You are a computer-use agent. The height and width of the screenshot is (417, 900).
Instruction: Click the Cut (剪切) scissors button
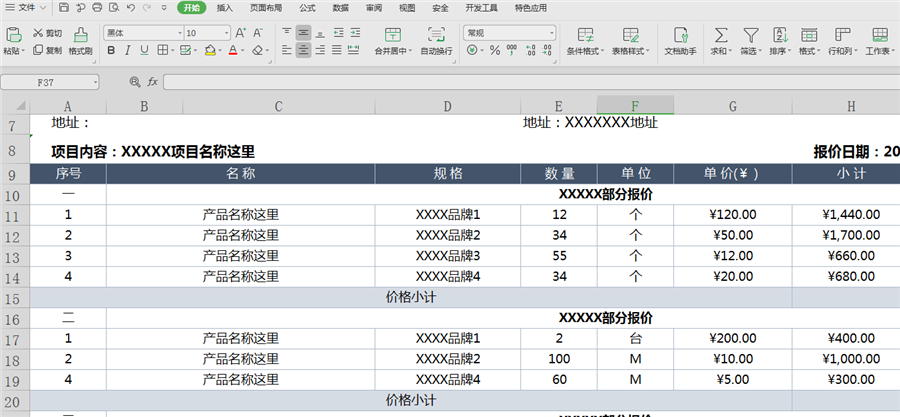click(47, 33)
